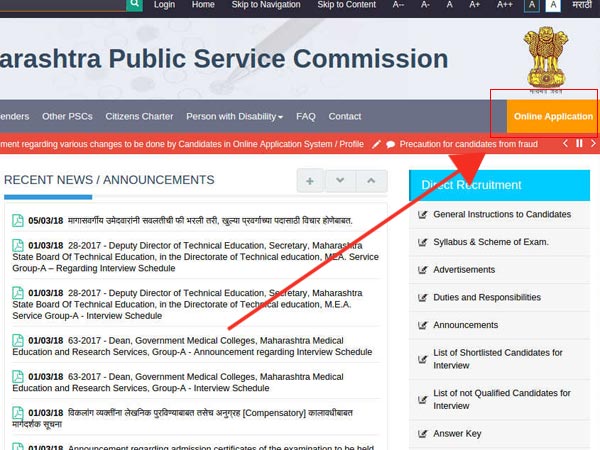600x450 pixels.
Task: Click the orange Online Application button
Action: click(x=553, y=116)
